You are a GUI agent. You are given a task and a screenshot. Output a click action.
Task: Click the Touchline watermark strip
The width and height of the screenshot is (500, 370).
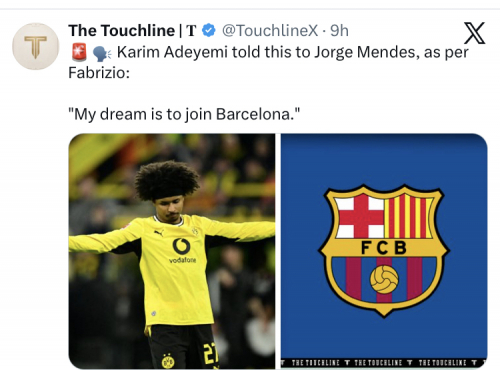384,363
